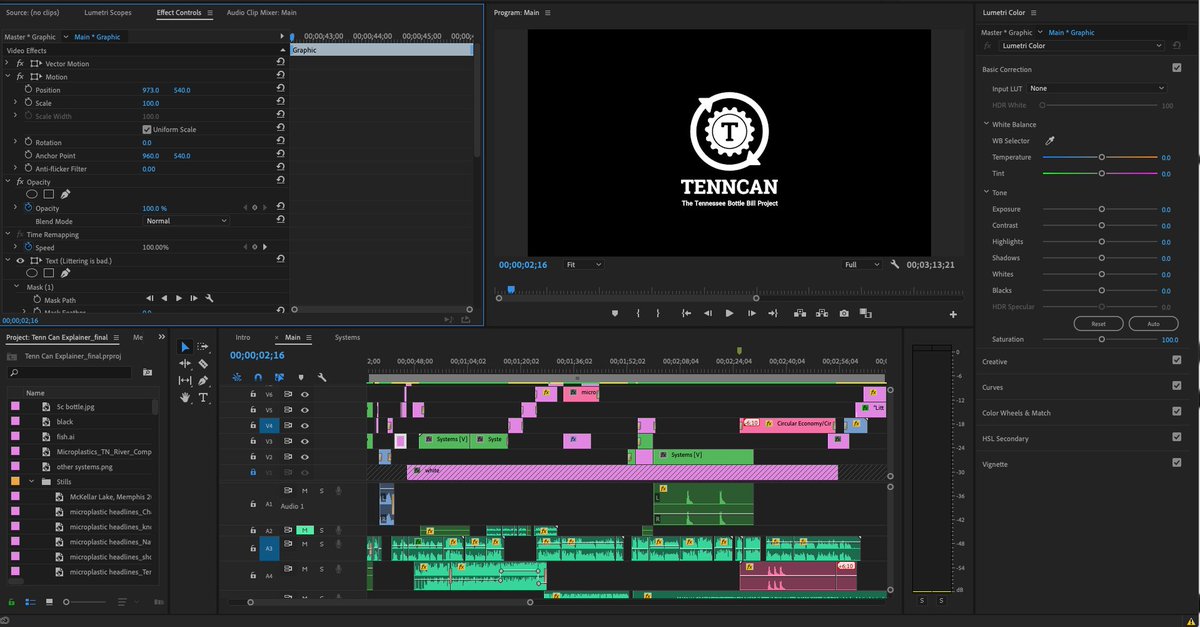Open the Input LUT dropdown
Screen dimensions: 1200x627
1097,88
